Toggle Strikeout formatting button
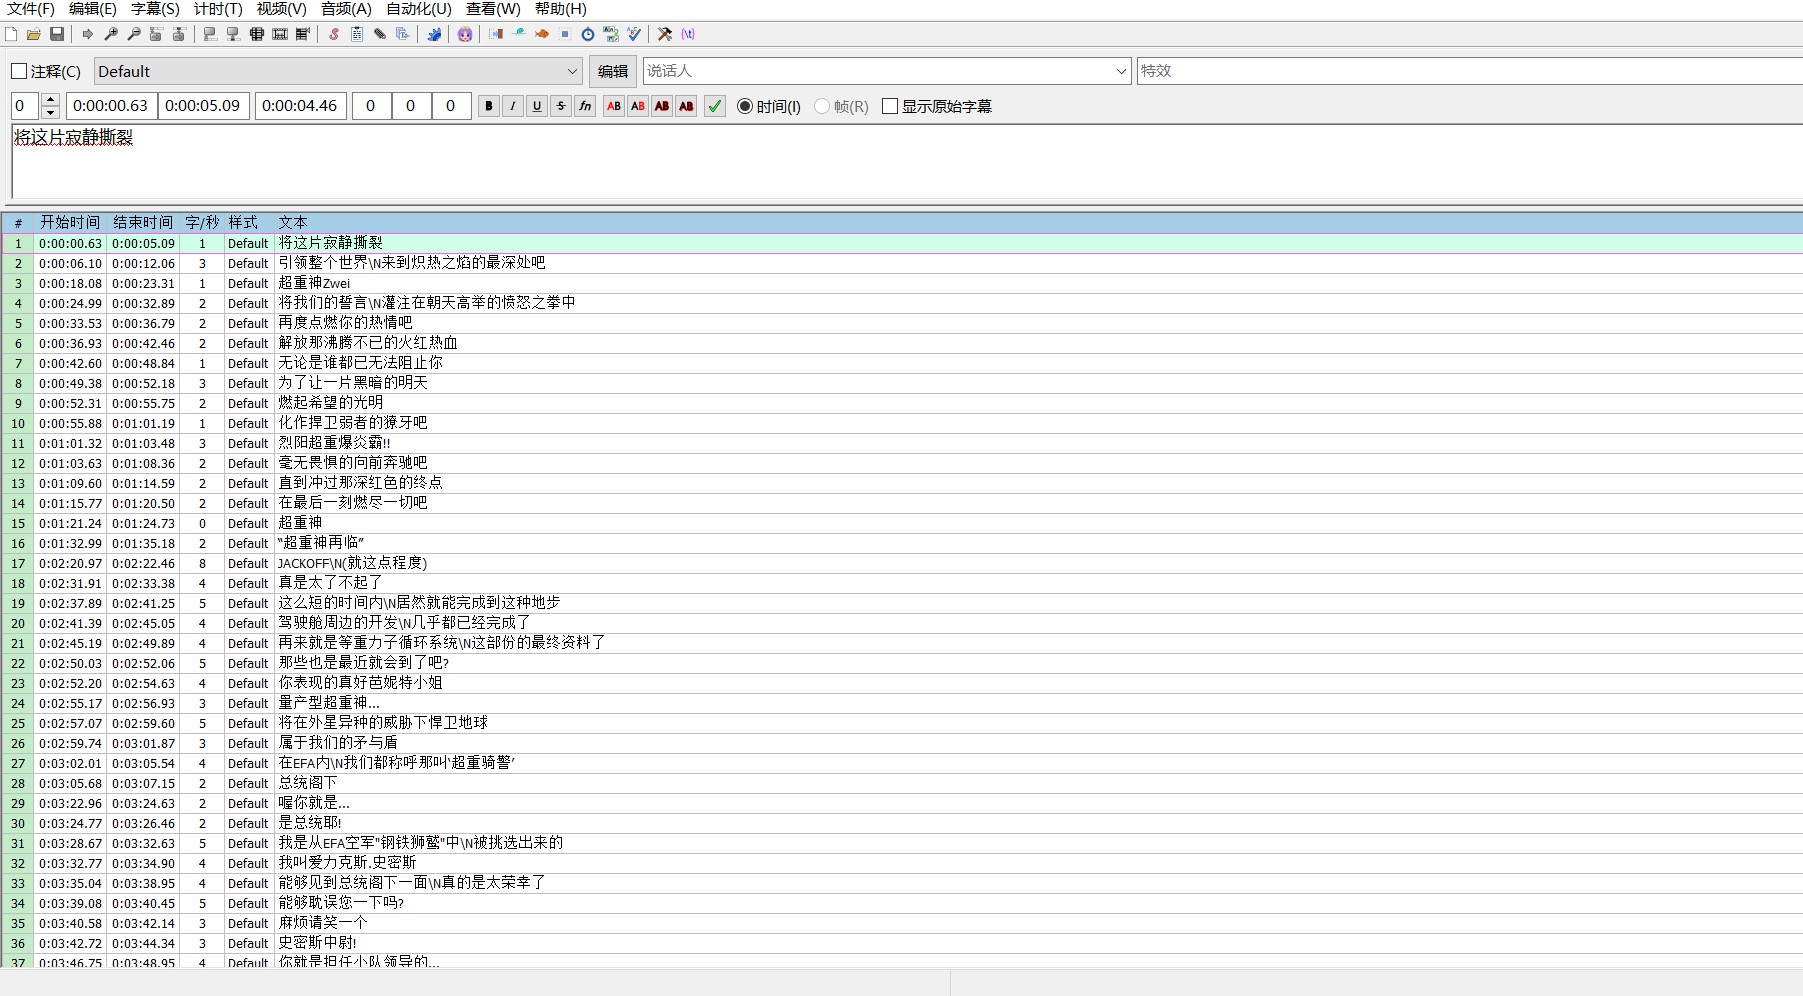This screenshot has width=1803, height=996. pos(561,106)
